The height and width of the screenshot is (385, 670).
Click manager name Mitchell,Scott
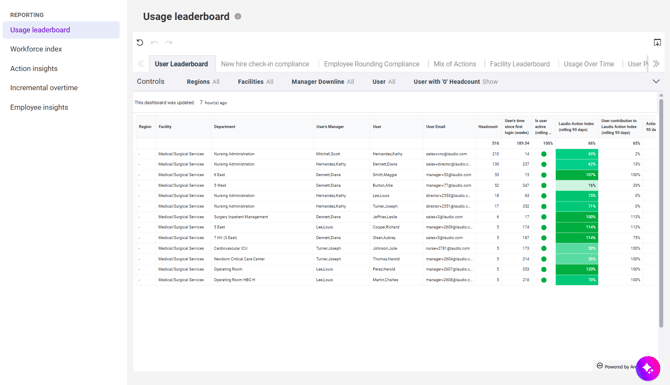[x=328, y=154]
